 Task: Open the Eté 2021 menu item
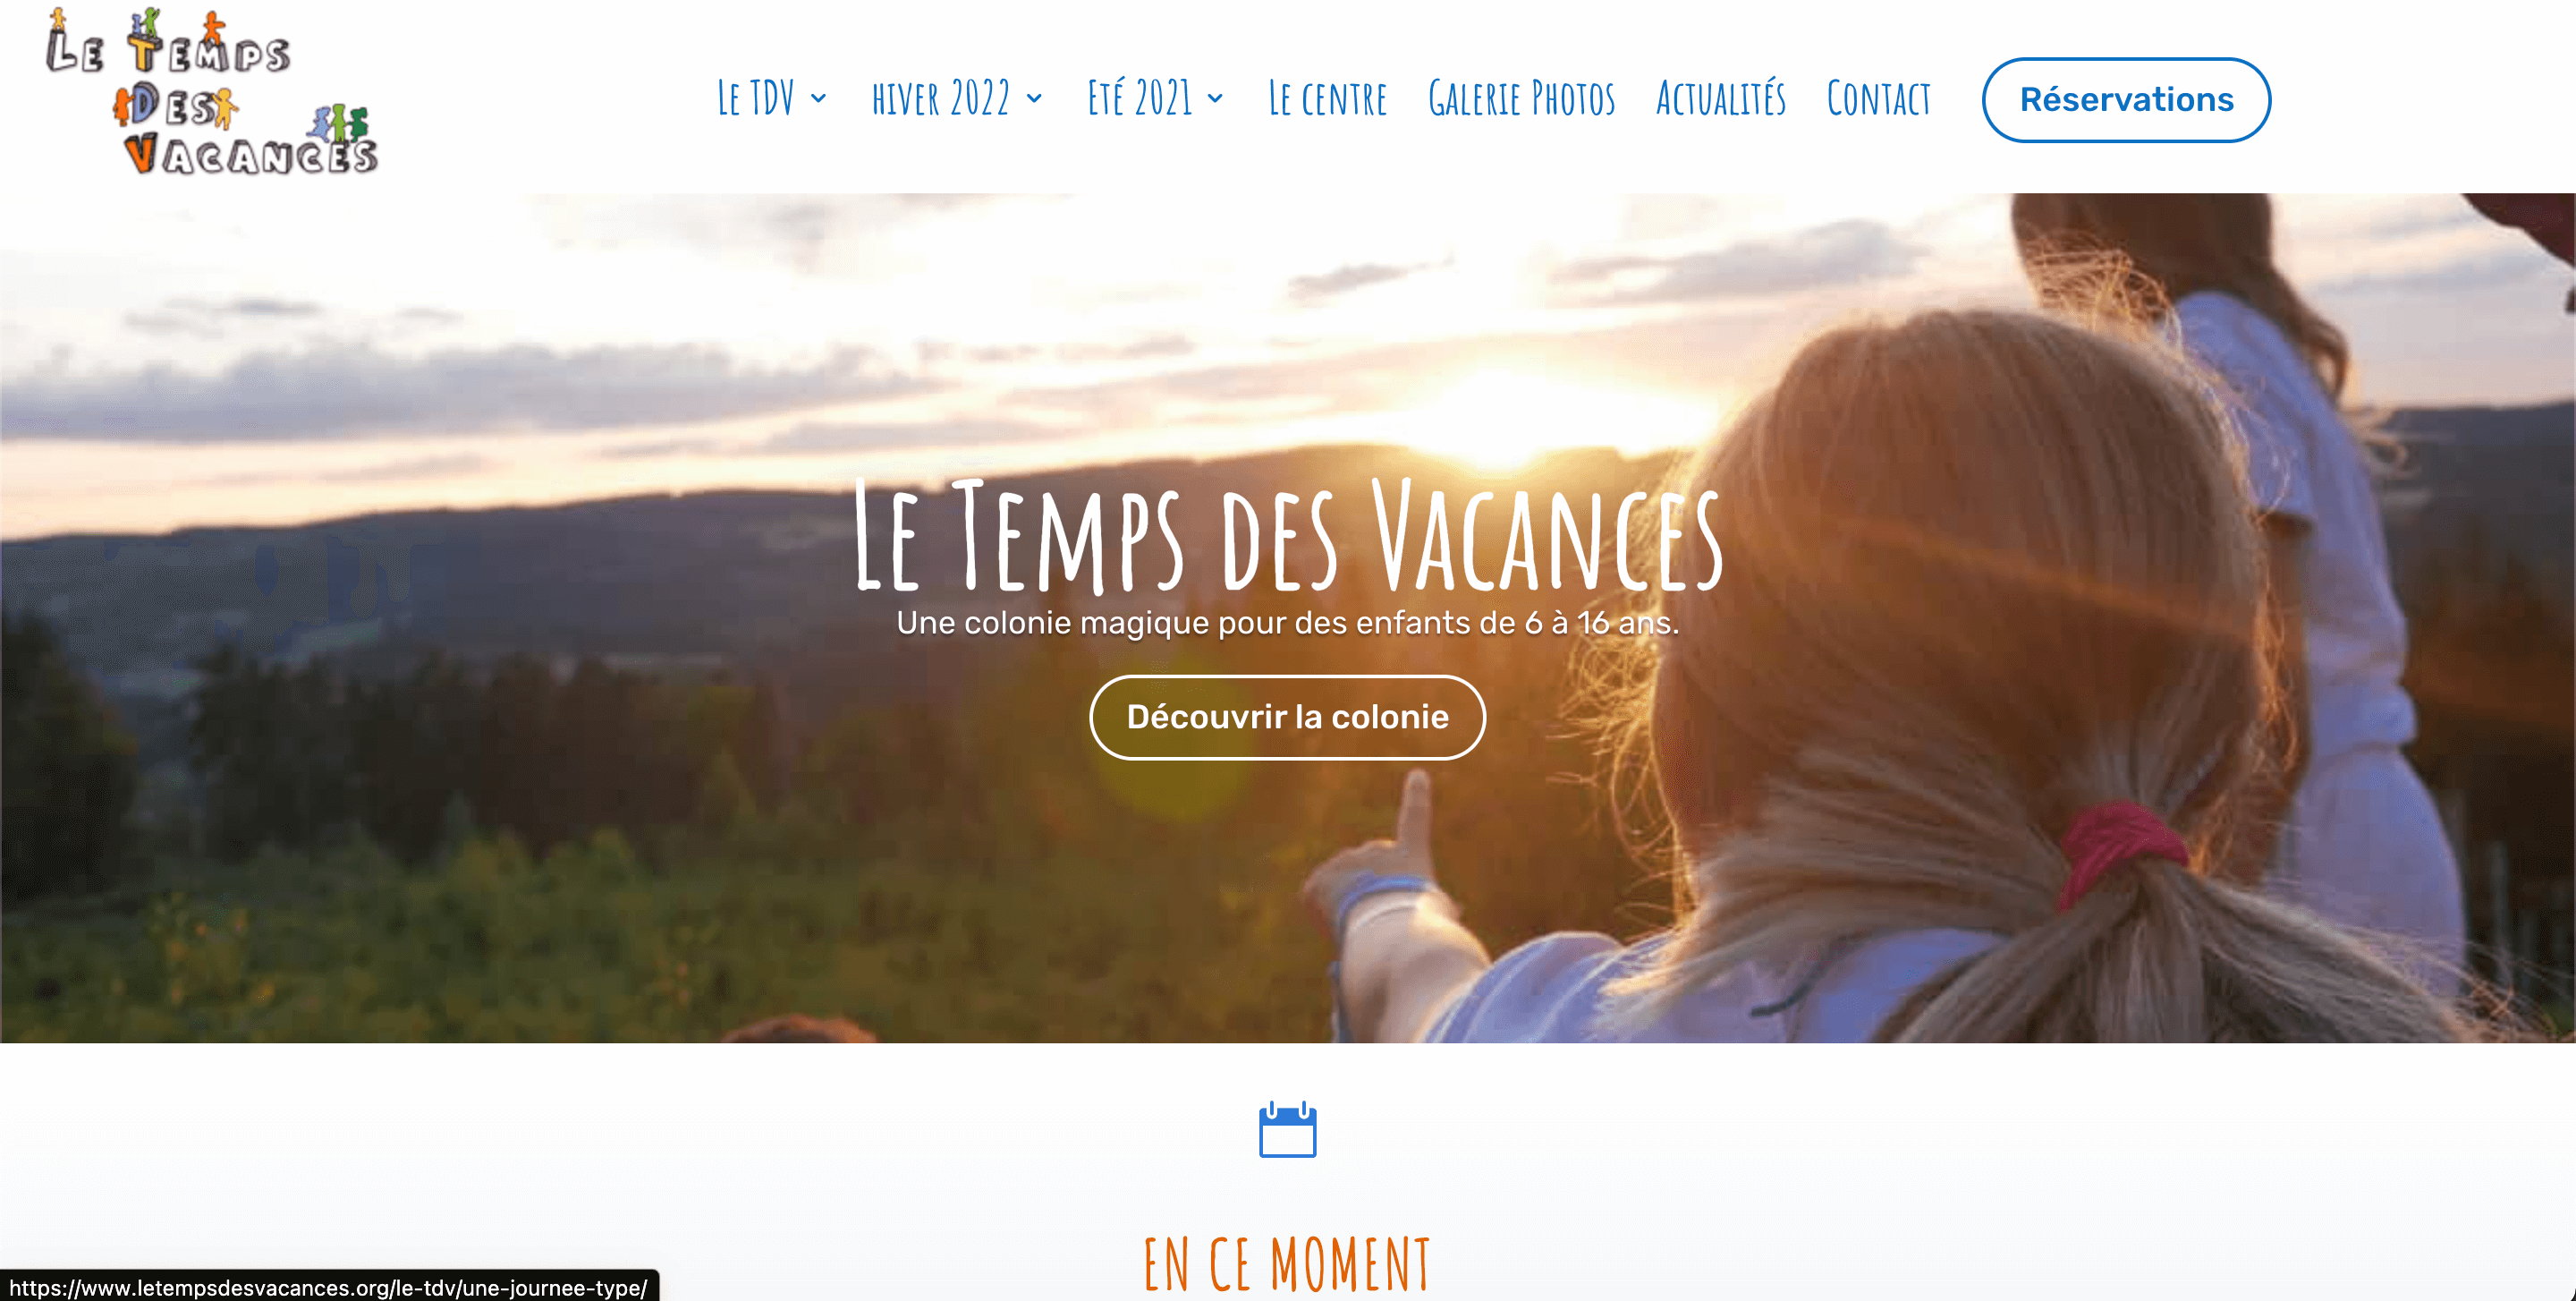(1140, 98)
